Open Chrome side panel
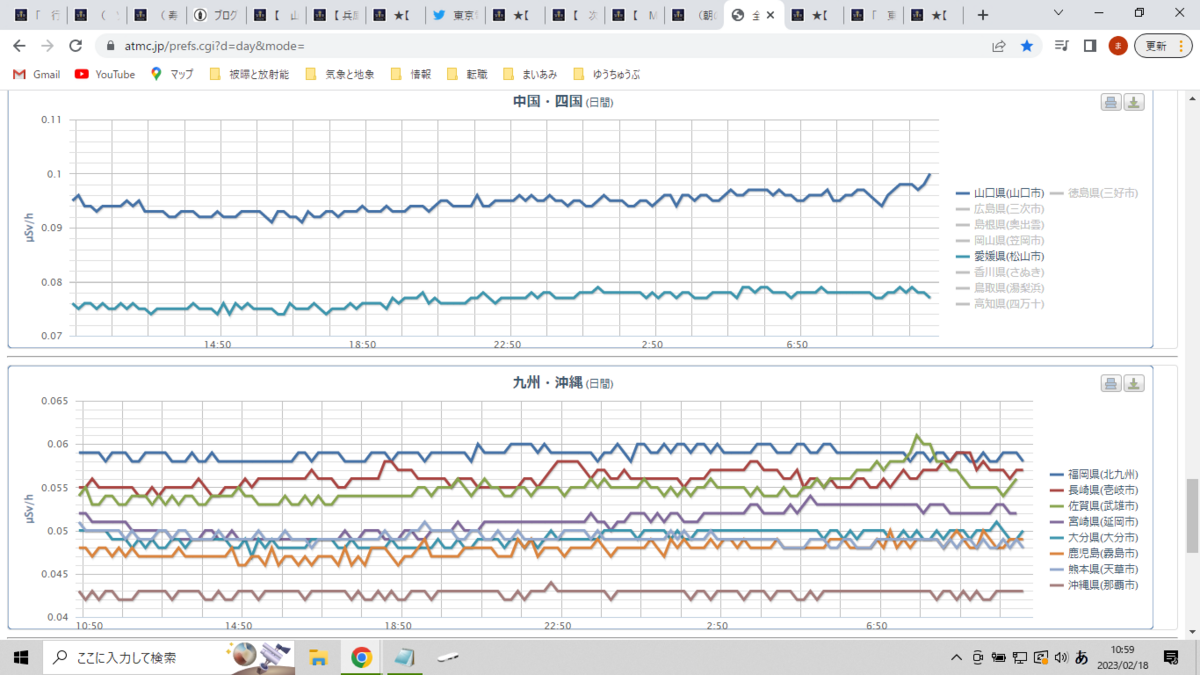Viewport: 1200px width, 675px height. (1090, 46)
